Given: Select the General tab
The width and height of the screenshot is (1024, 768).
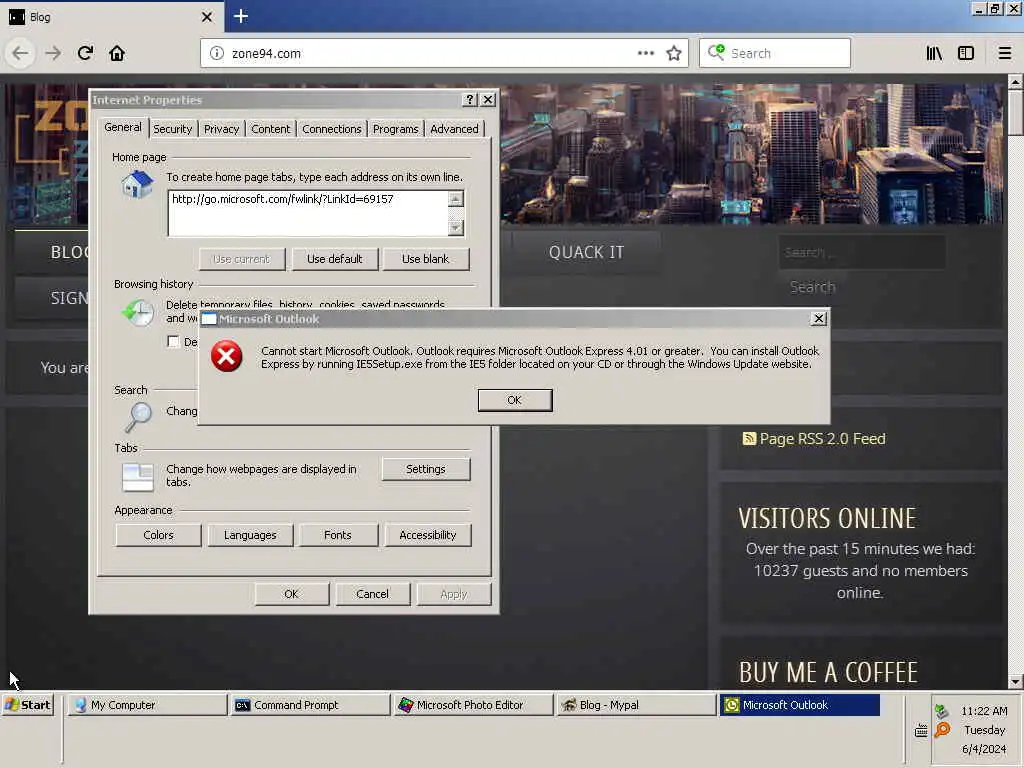Looking at the screenshot, I should [x=123, y=127].
